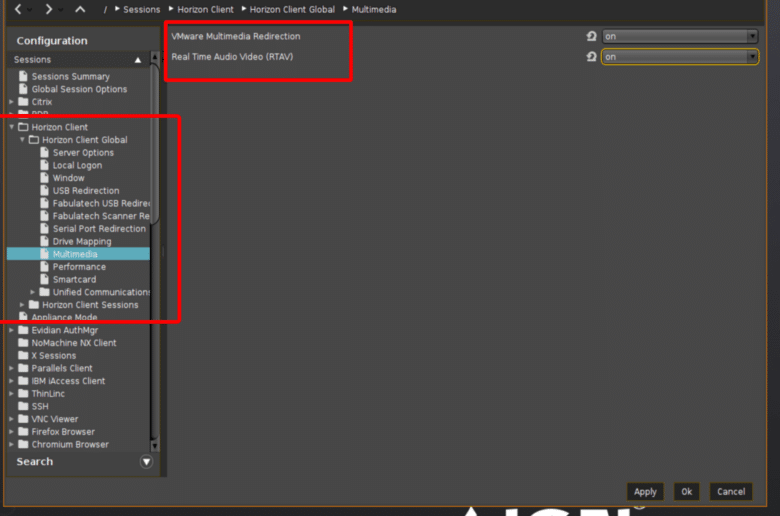
Task: Expand Parallels Client folder
Action: pos(11,368)
